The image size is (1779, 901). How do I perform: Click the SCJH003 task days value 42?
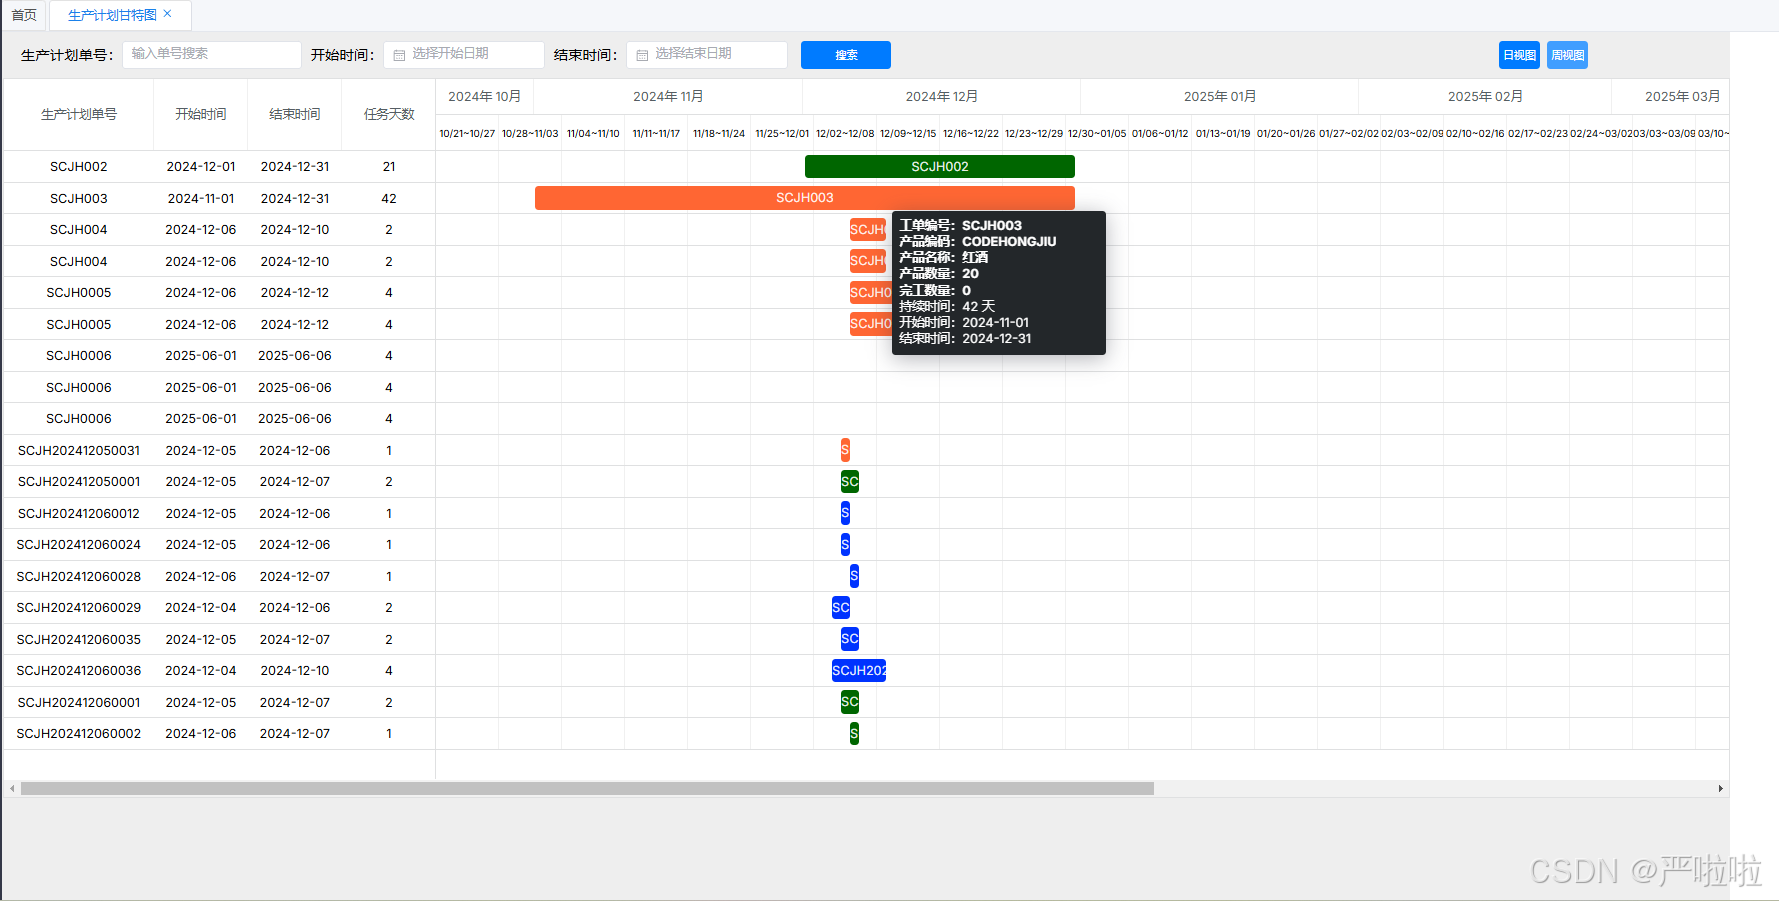[x=389, y=198]
